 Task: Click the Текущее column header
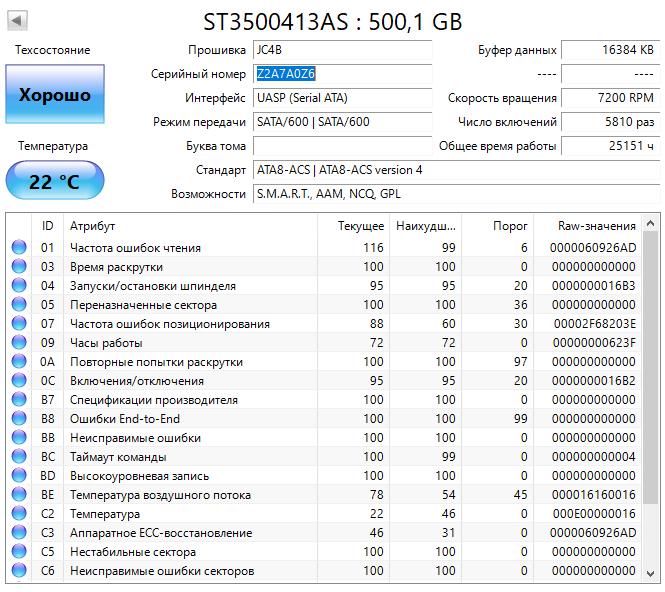click(360, 226)
